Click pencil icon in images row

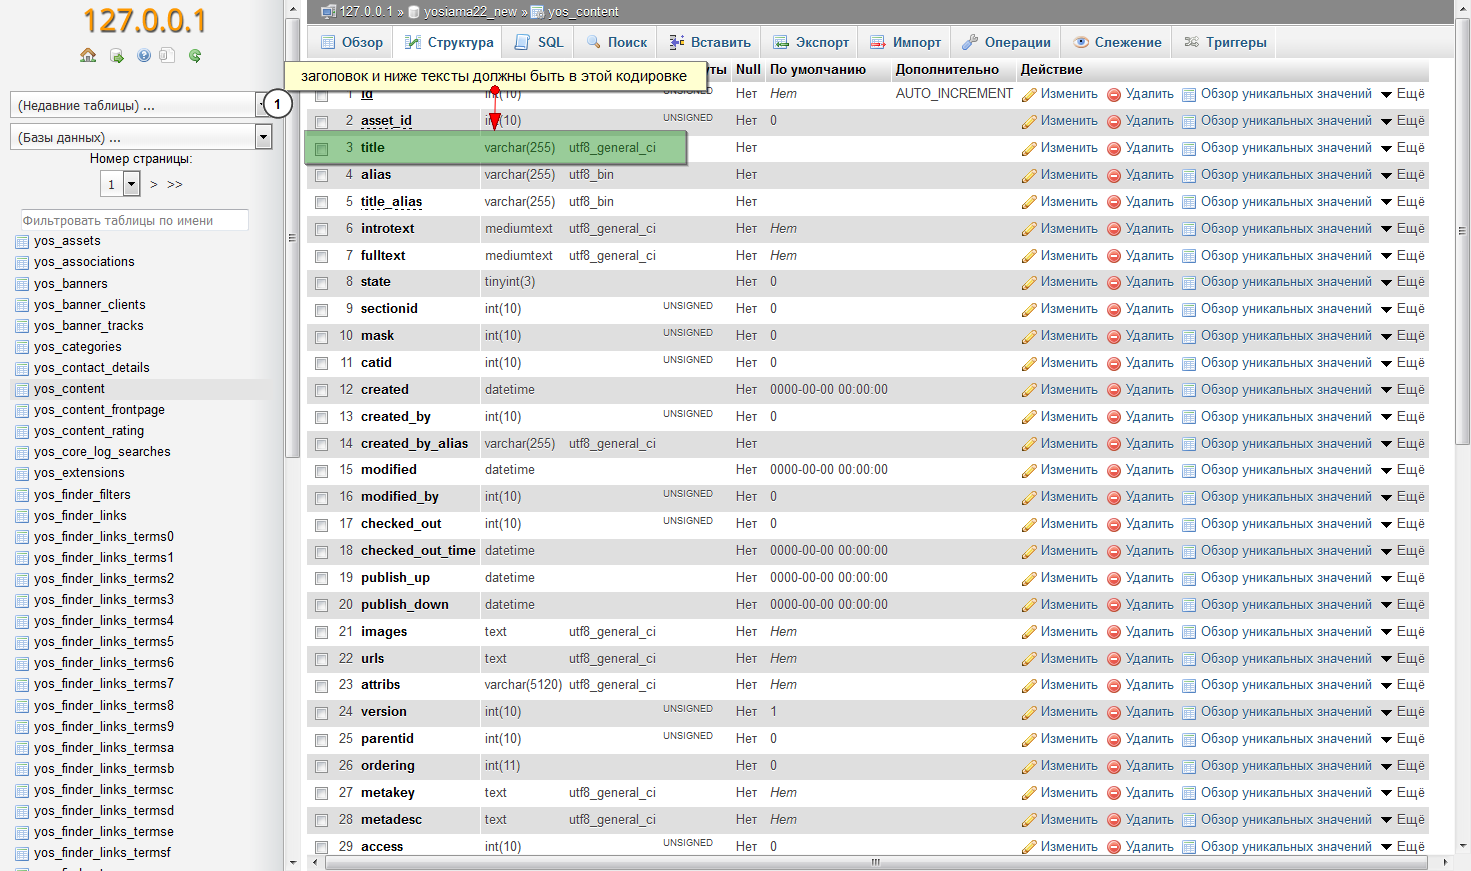point(1029,632)
